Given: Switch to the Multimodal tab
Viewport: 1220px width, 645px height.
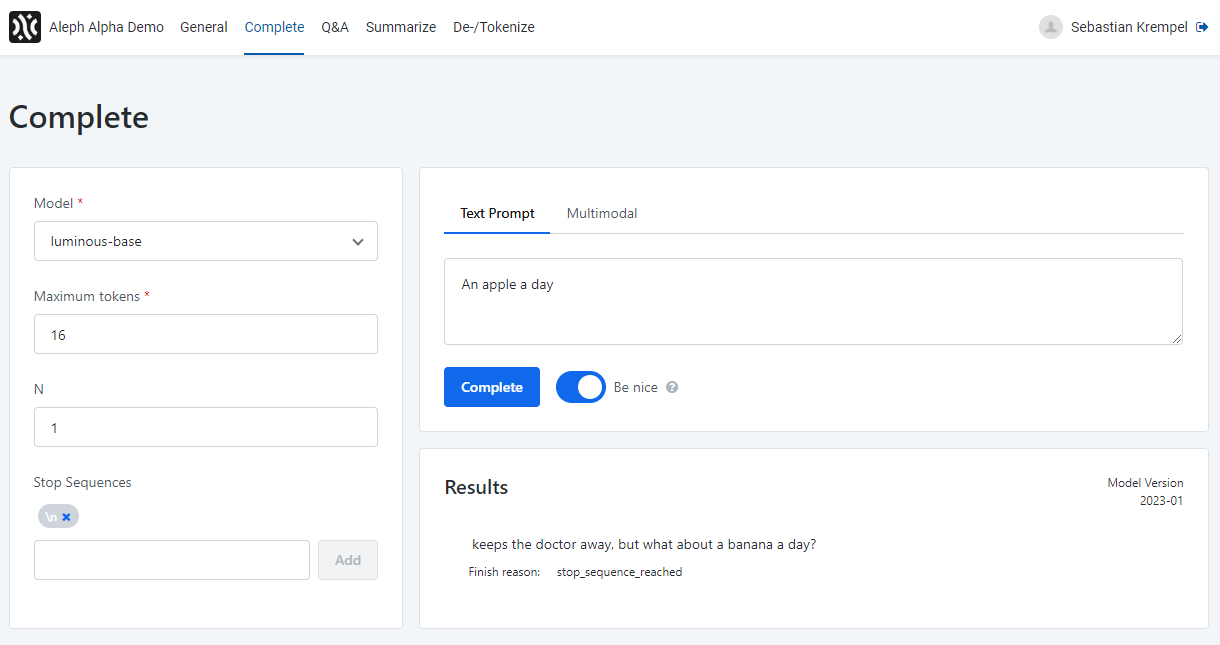Looking at the screenshot, I should pos(602,213).
